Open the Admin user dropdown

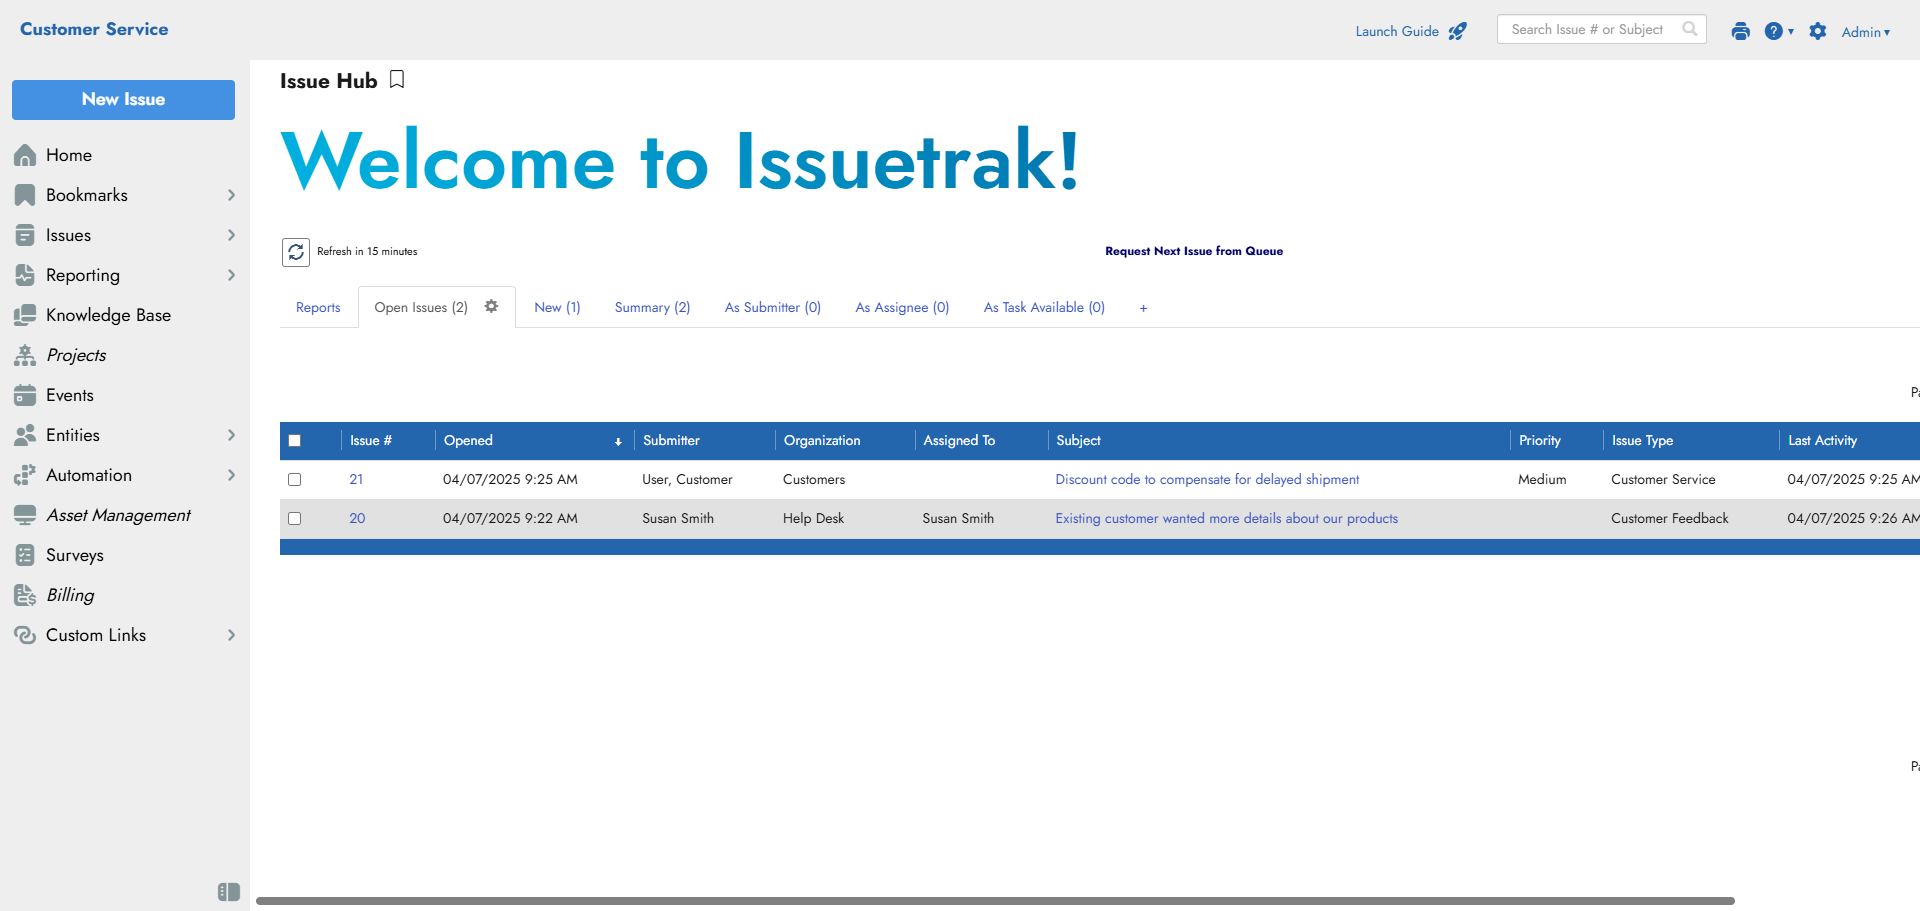tap(1866, 32)
